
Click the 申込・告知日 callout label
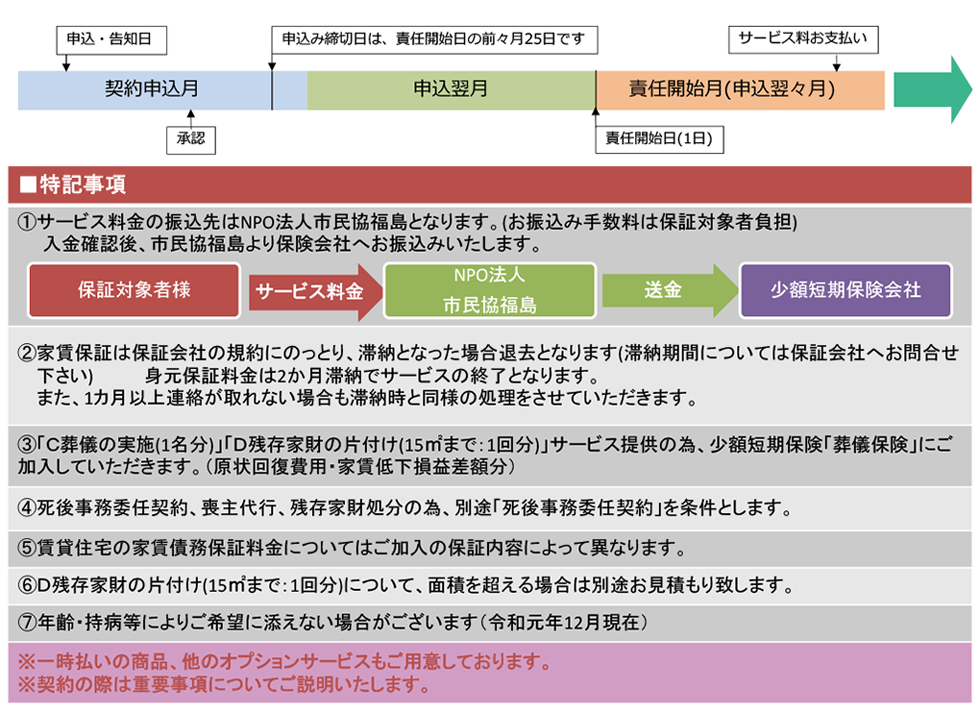(108, 40)
